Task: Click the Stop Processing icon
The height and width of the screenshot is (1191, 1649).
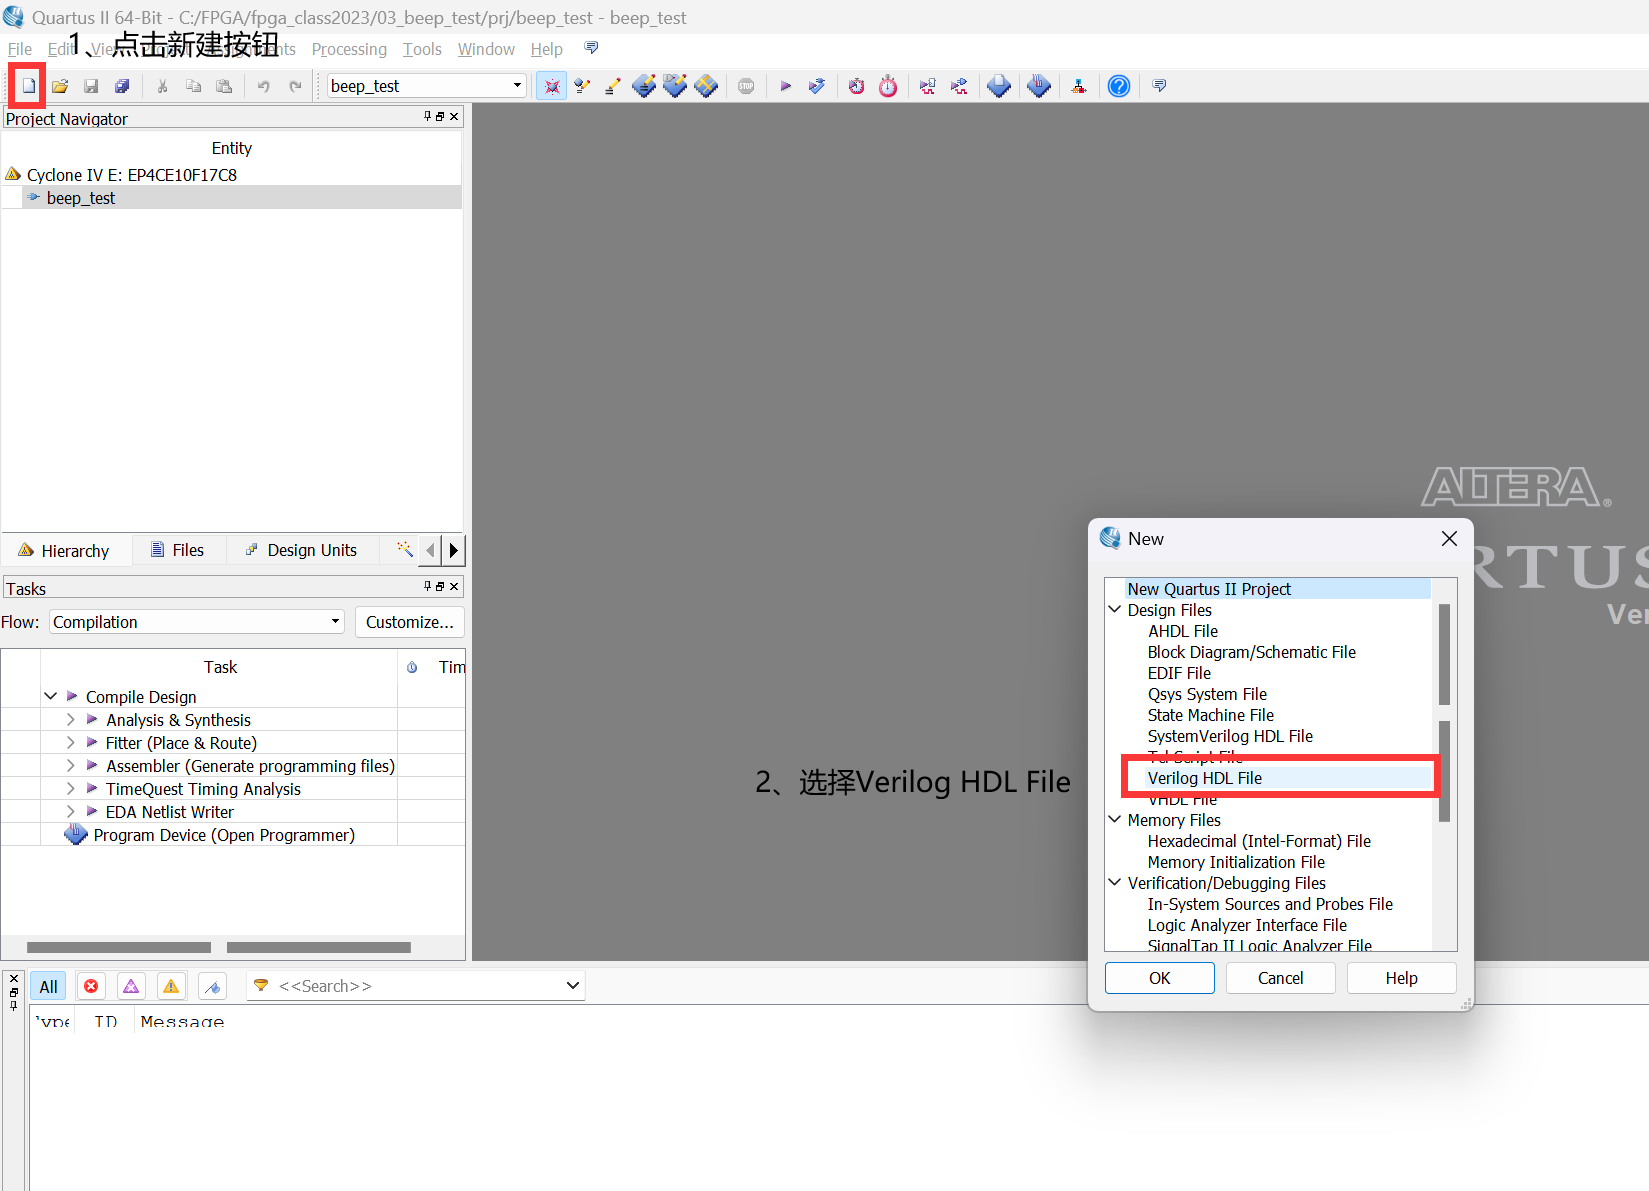Action: coord(746,86)
